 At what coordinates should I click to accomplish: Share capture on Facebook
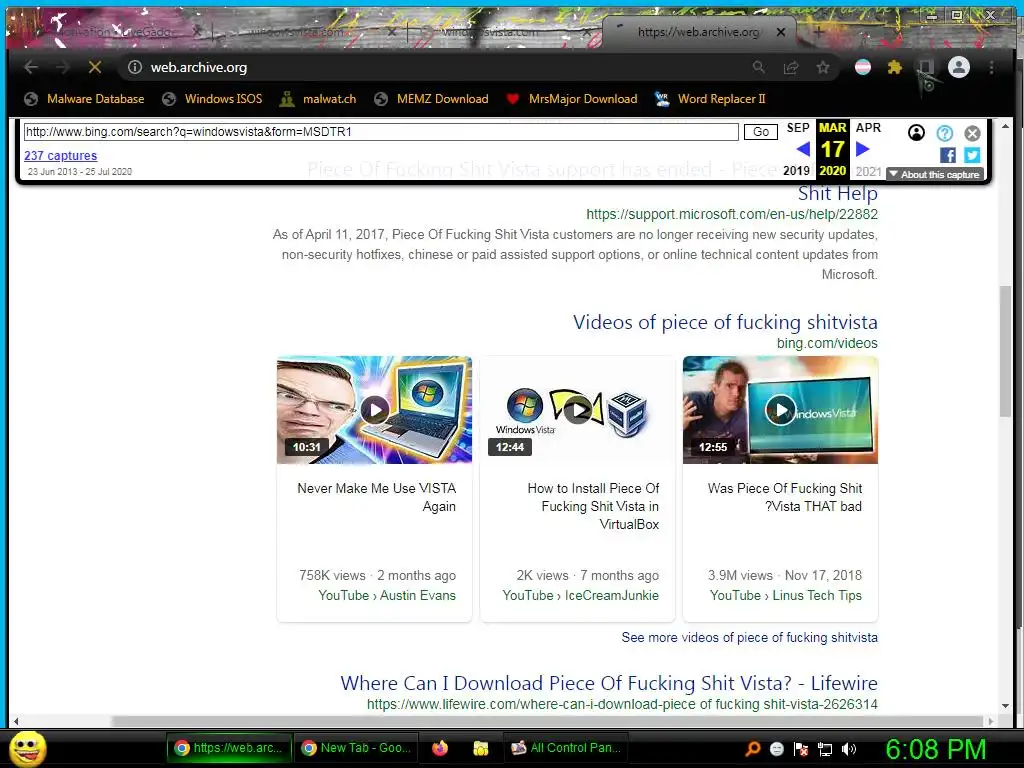click(948, 155)
